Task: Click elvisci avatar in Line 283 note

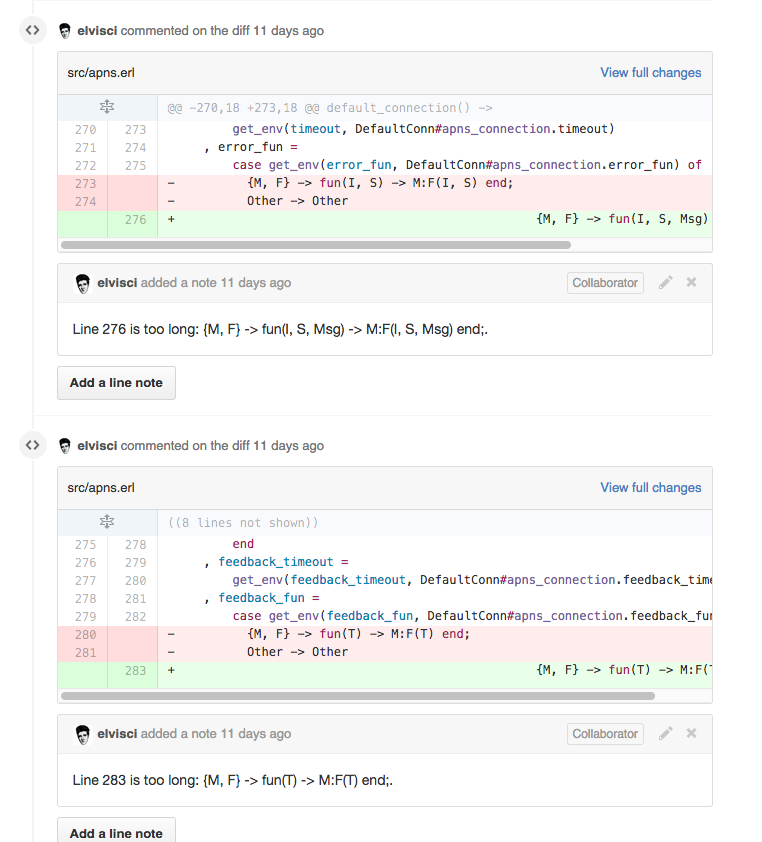Action: [x=83, y=735]
